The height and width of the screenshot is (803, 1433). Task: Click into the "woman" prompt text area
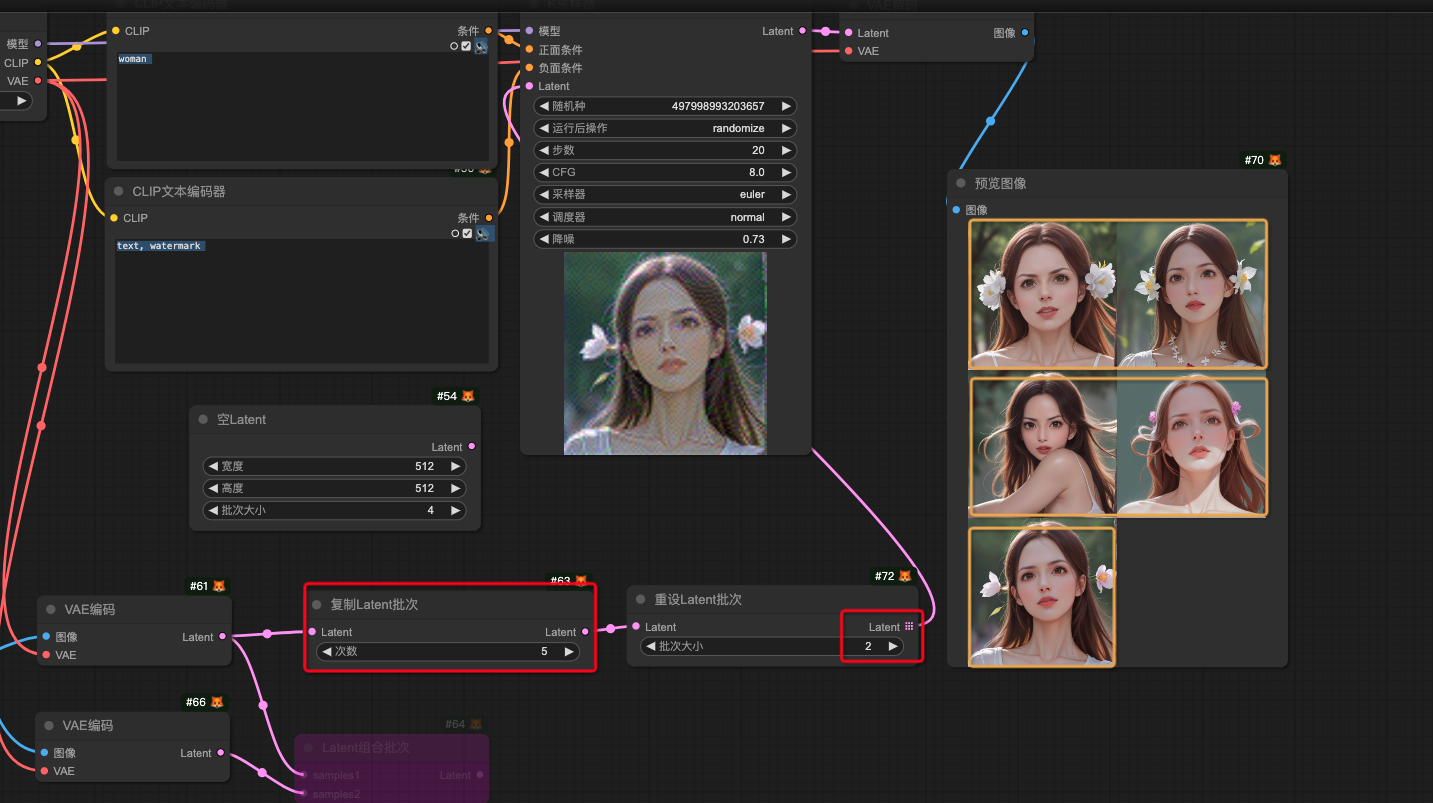click(x=303, y=107)
